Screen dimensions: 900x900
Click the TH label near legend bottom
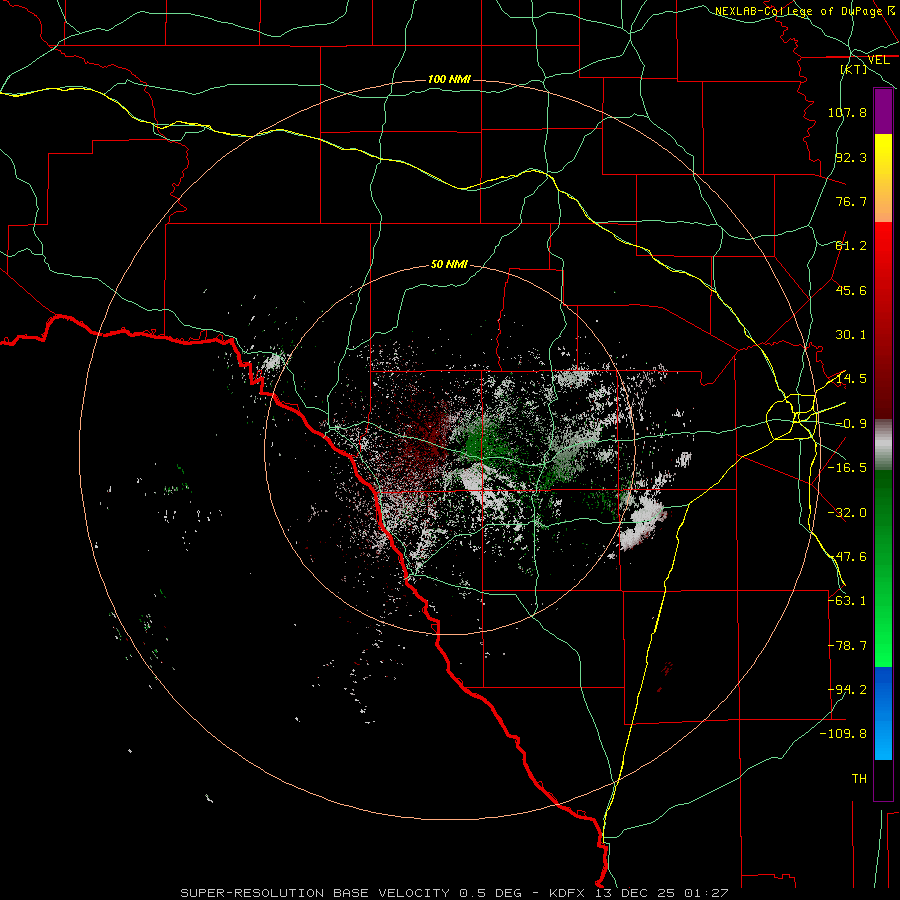click(859, 779)
